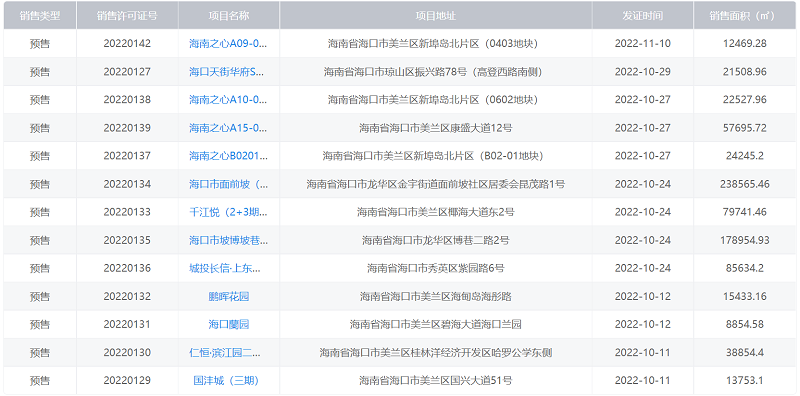Viewport: 800px width, 396px height.
Task: Open the 海口麋园 project link
Action: (x=229, y=324)
